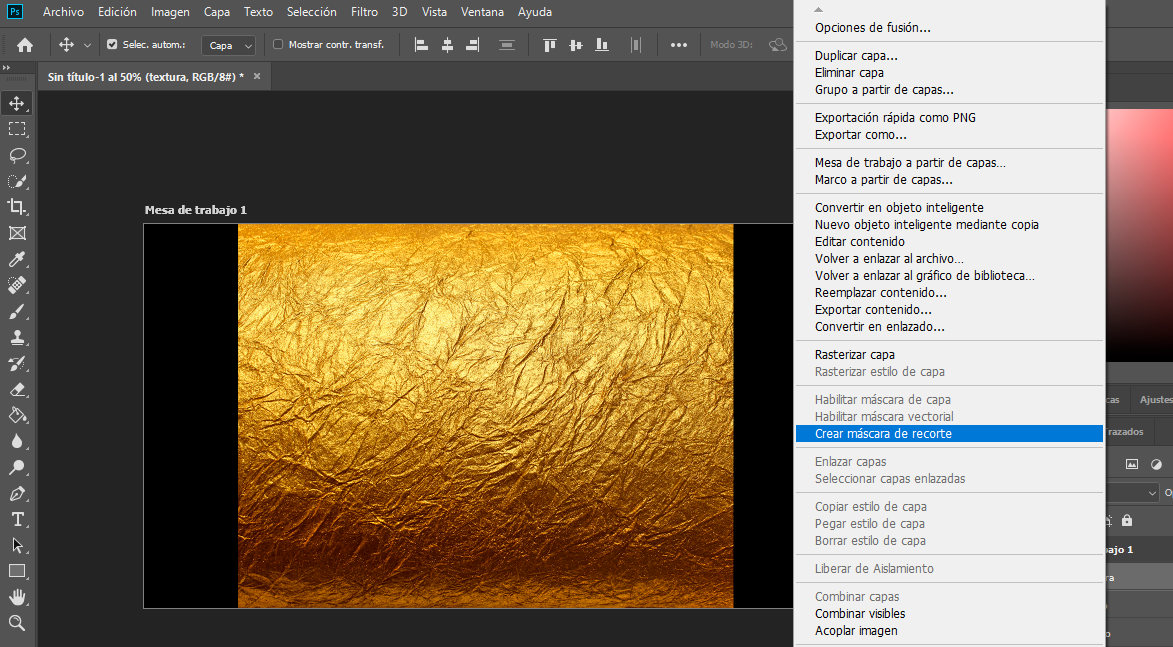This screenshot has width=1173, height=647.
Task: Enable Mostrar contr. transf. checkbox
Action: 278,45
